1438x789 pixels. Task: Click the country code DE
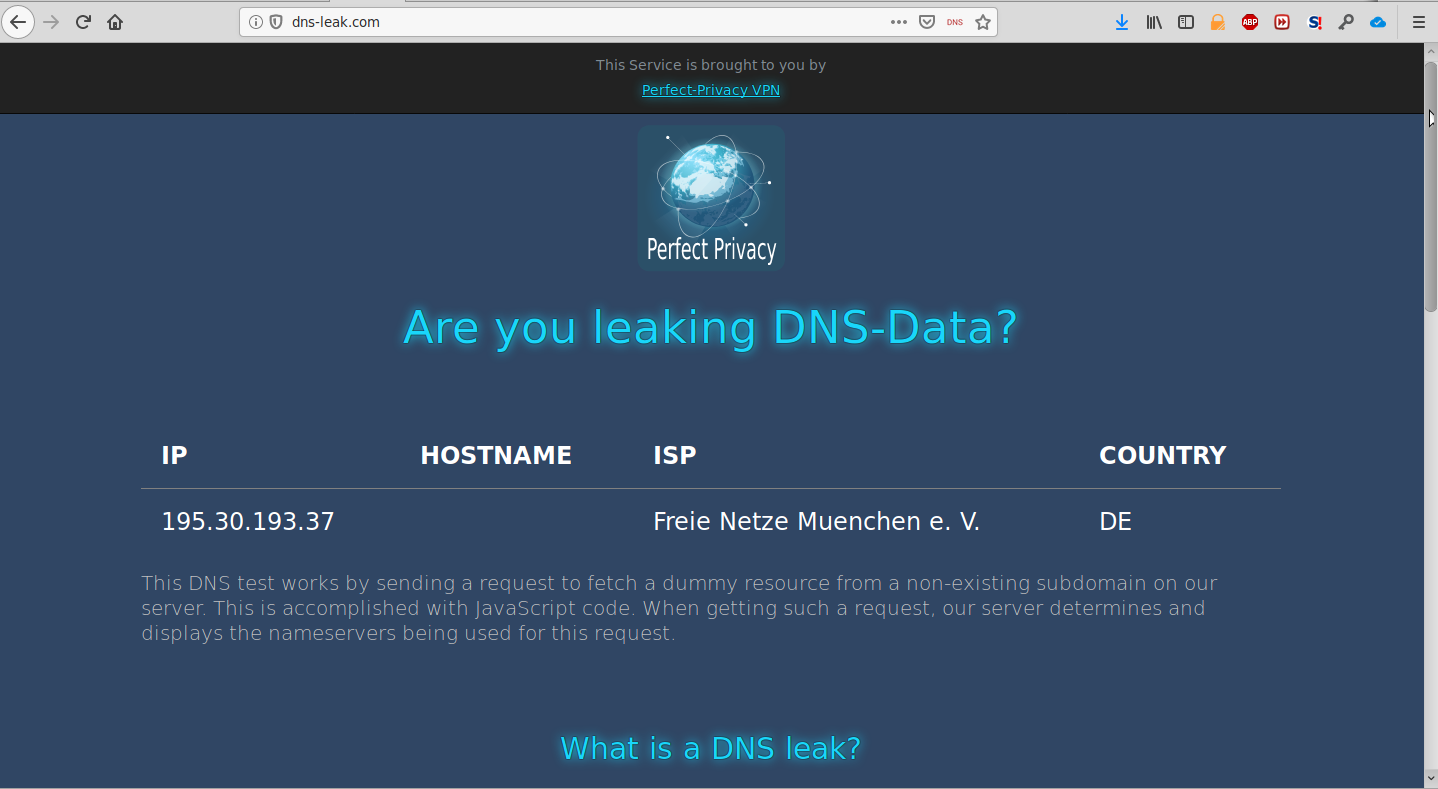tap(1115, 521)
